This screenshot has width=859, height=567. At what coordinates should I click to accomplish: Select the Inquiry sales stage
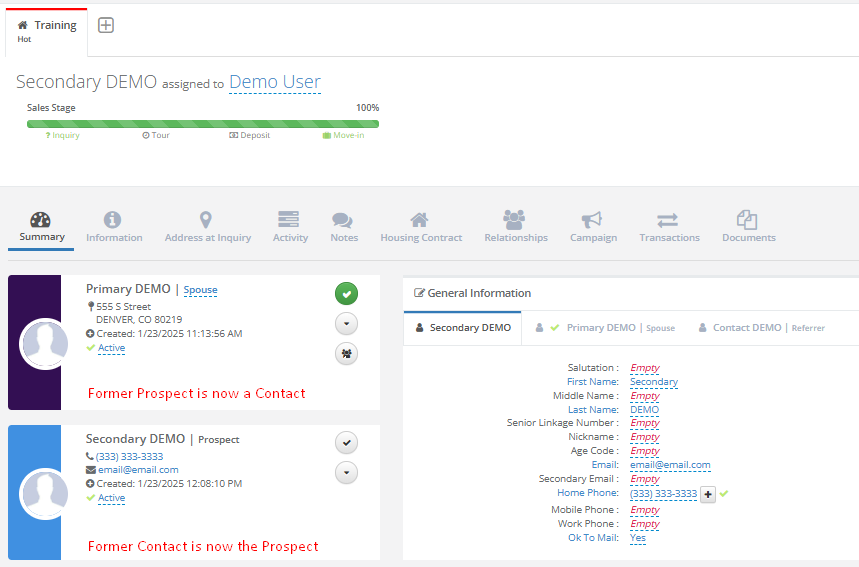click(62, 135)
